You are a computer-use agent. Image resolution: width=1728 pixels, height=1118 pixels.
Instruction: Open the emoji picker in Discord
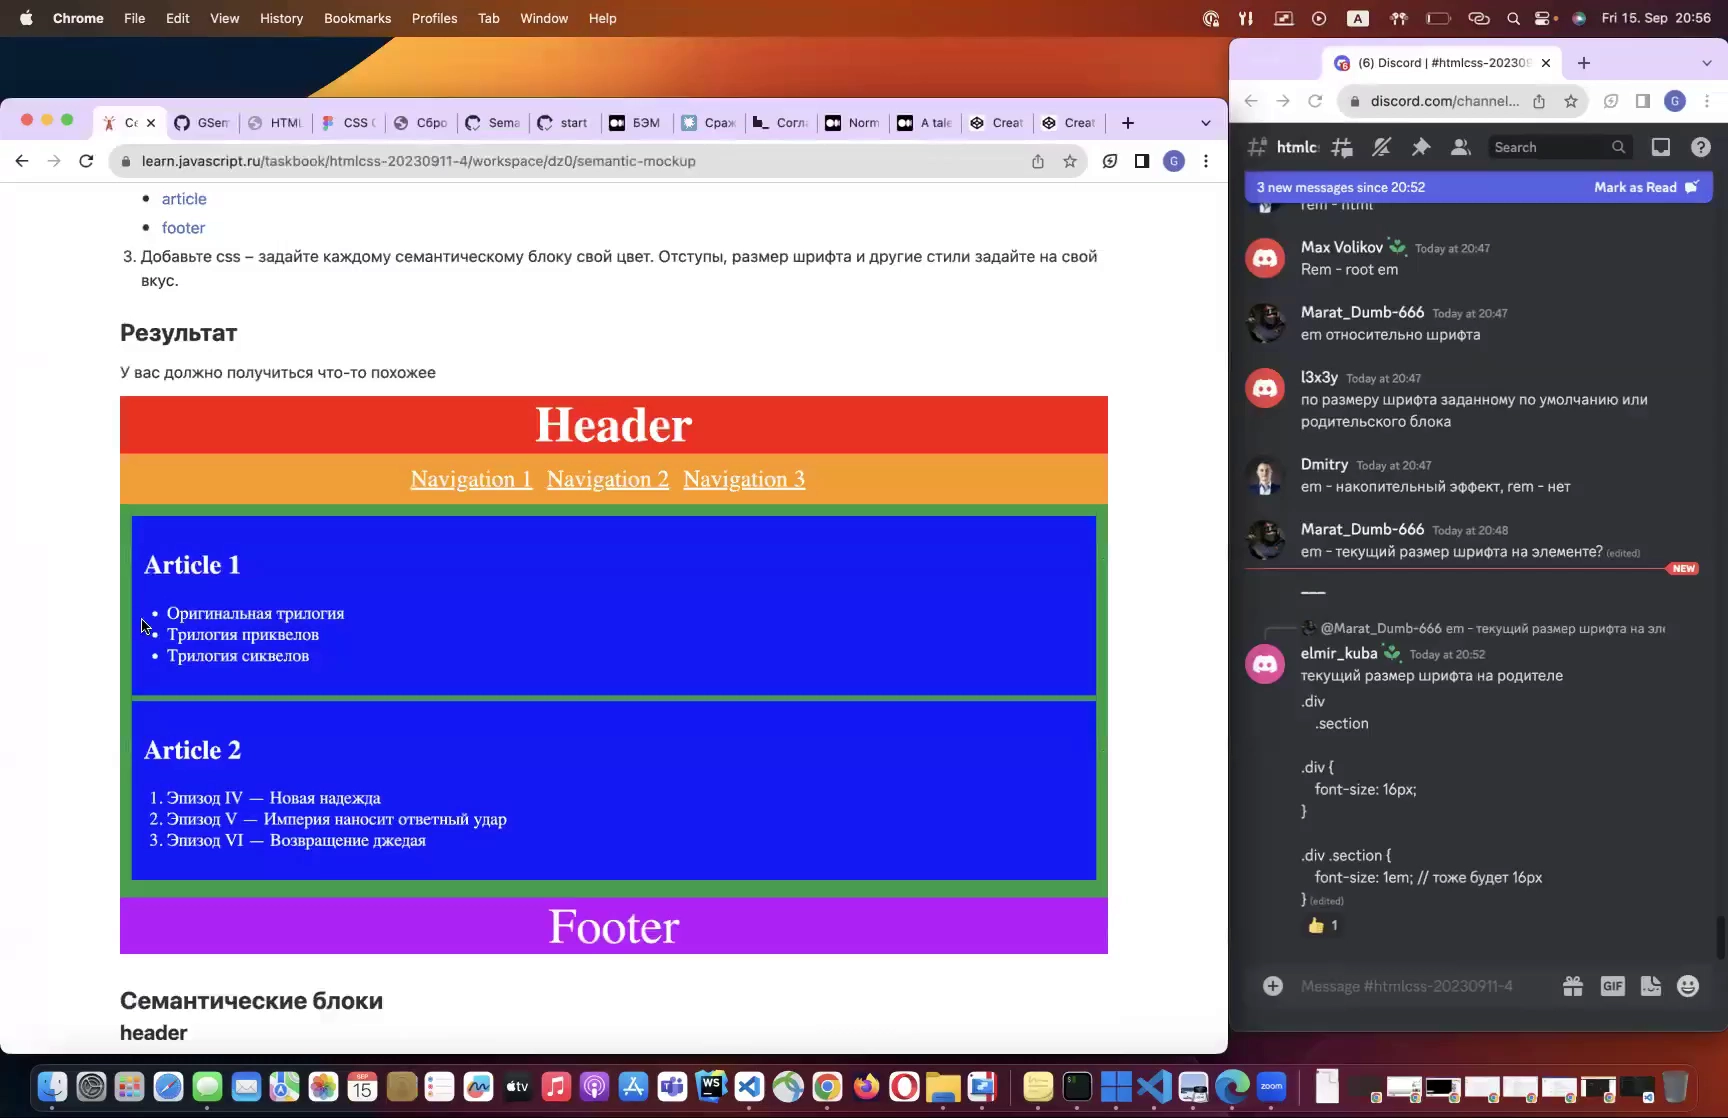[x=1688, y=986]
